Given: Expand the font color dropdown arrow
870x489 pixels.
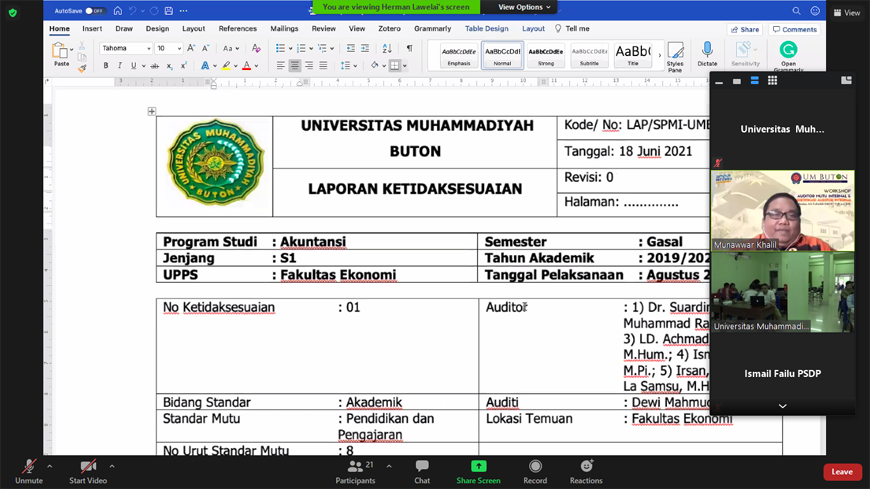Looking at the screenshot, I should tap(256, 66).
